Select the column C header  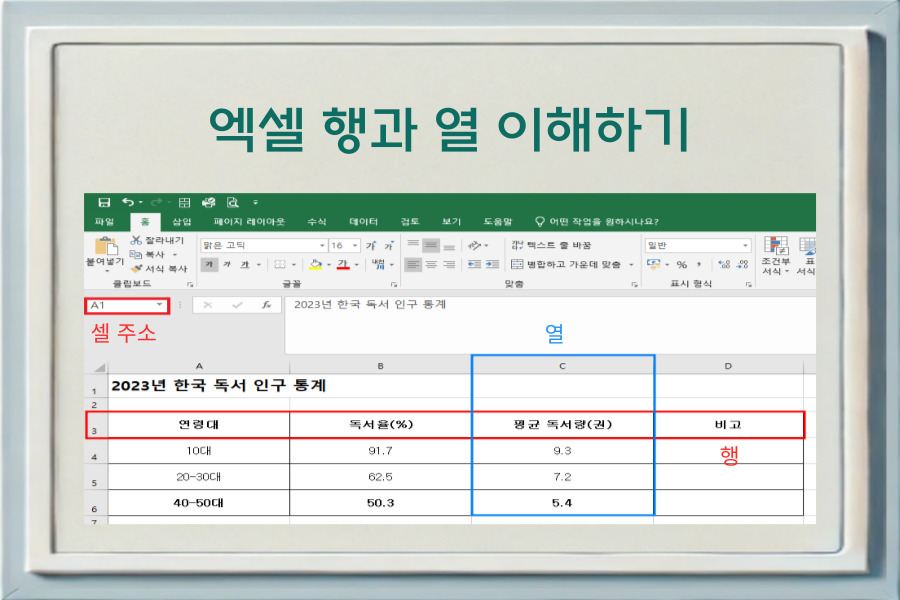pos(562,366)
